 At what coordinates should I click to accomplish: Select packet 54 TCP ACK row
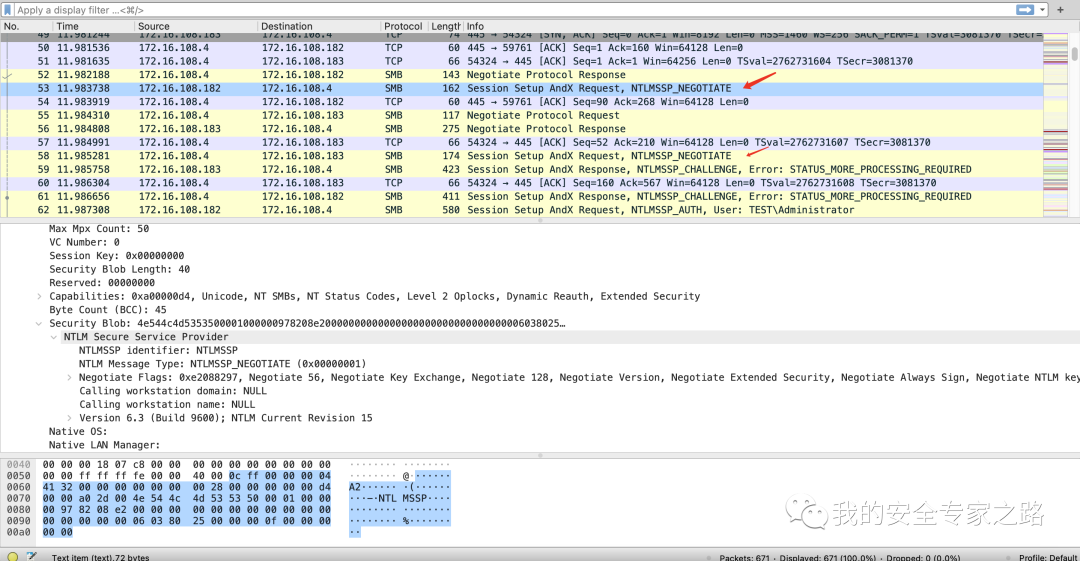(521, 102)
